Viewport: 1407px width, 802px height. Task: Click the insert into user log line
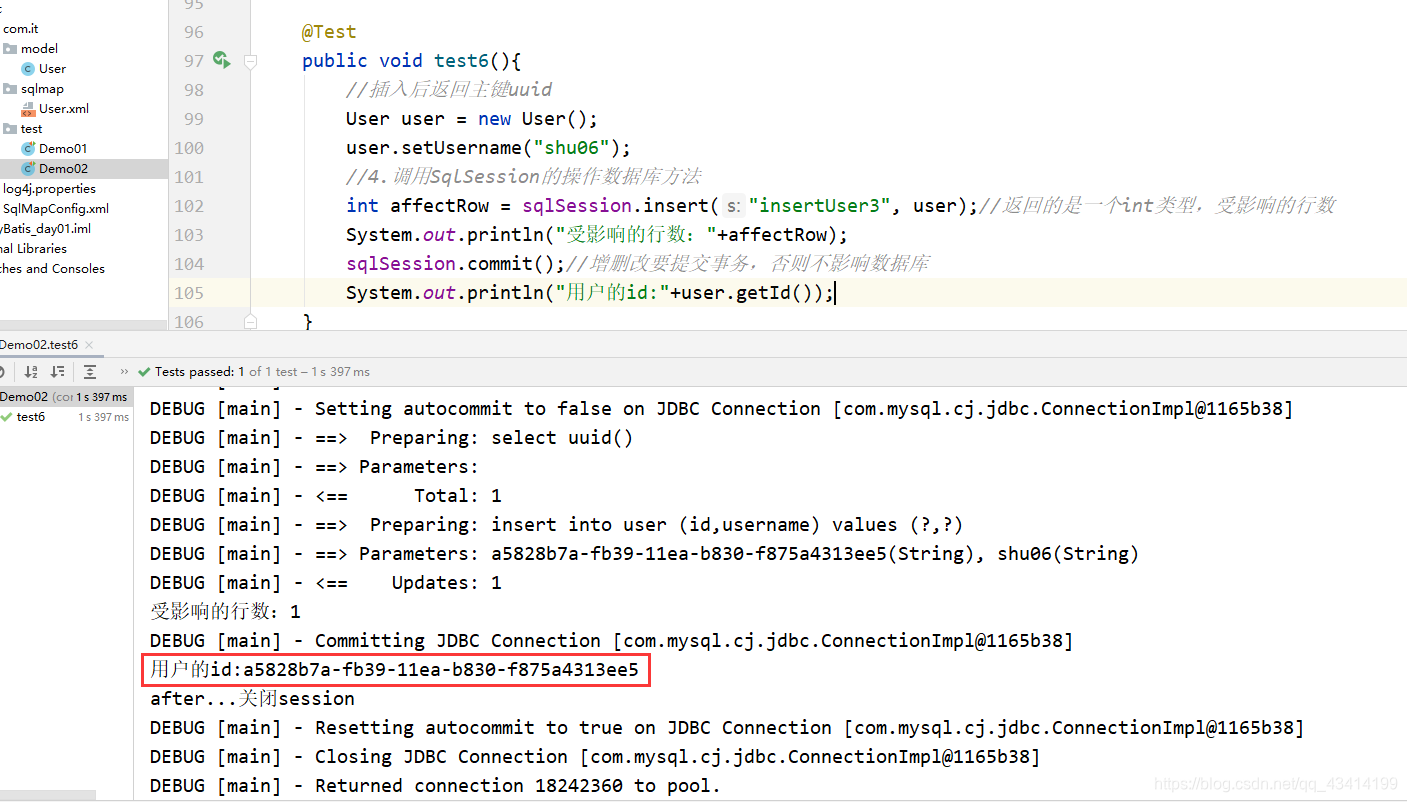556,525
